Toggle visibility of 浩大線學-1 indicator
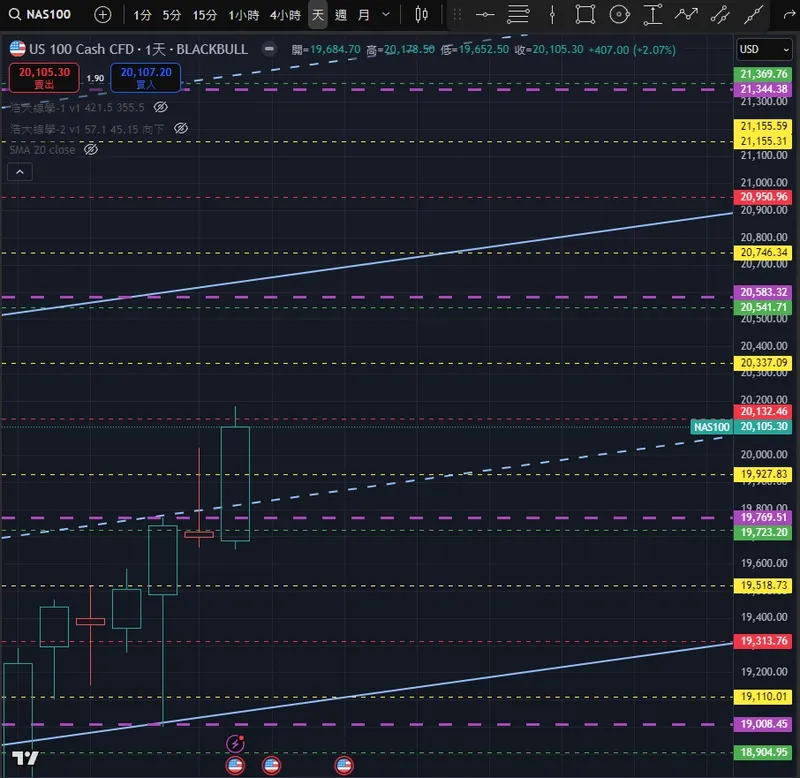 161,107
